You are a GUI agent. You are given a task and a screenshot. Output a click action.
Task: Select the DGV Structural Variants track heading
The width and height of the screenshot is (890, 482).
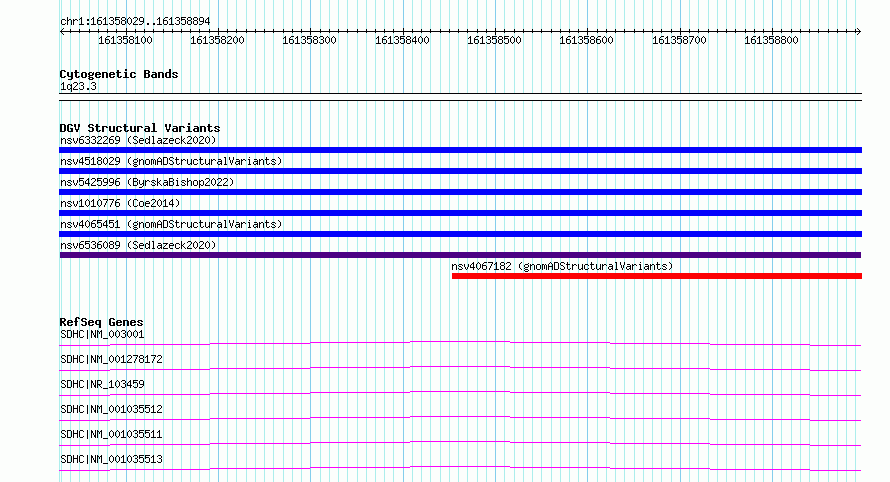140,128
